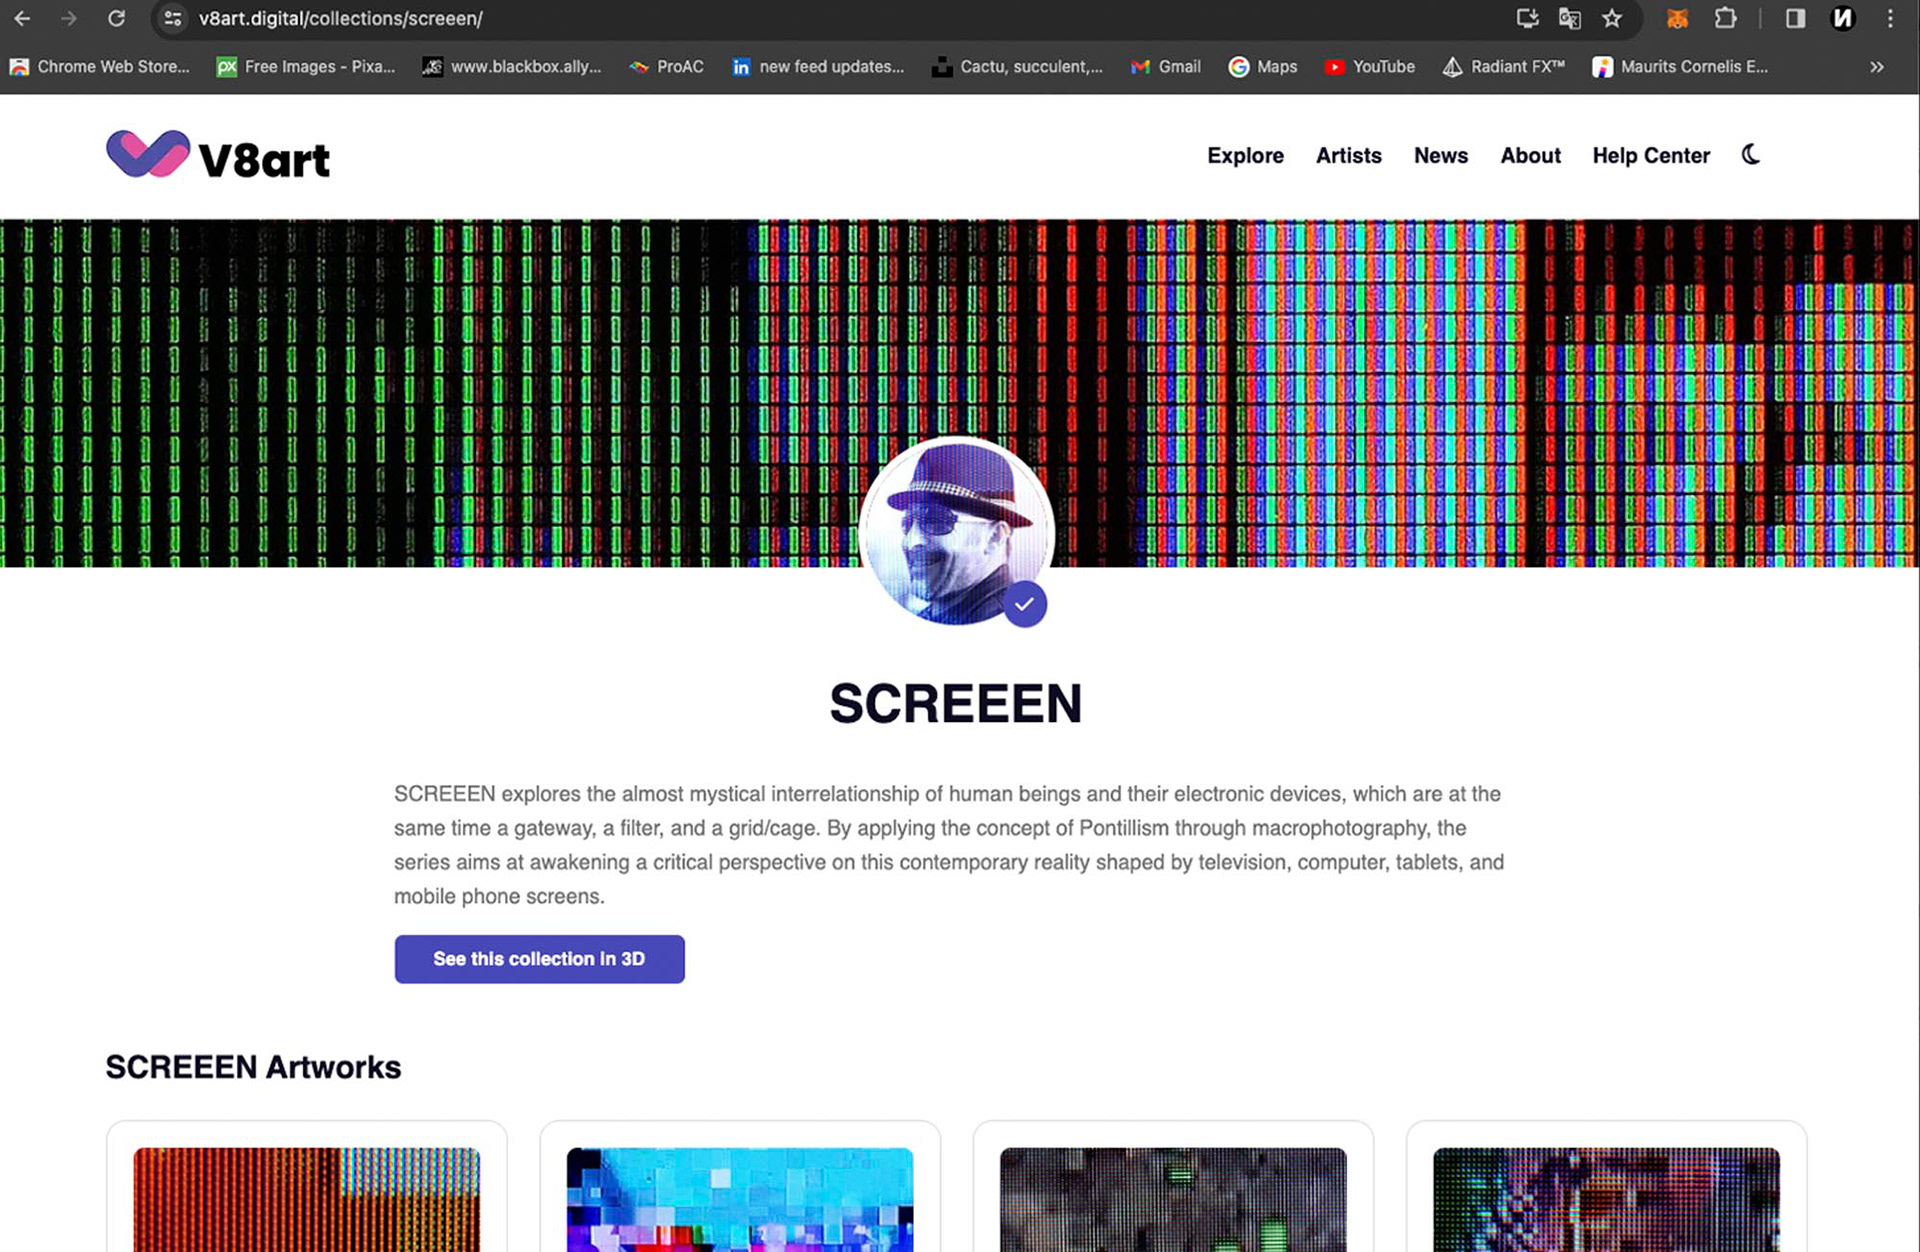
Task: Open the Chrome three-dot menu
Action: [x=1890, y=18]
